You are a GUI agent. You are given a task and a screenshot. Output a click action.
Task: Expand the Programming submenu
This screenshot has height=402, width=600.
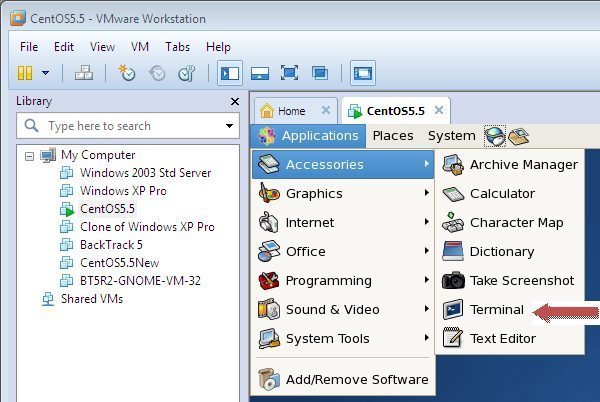(343, 281)
